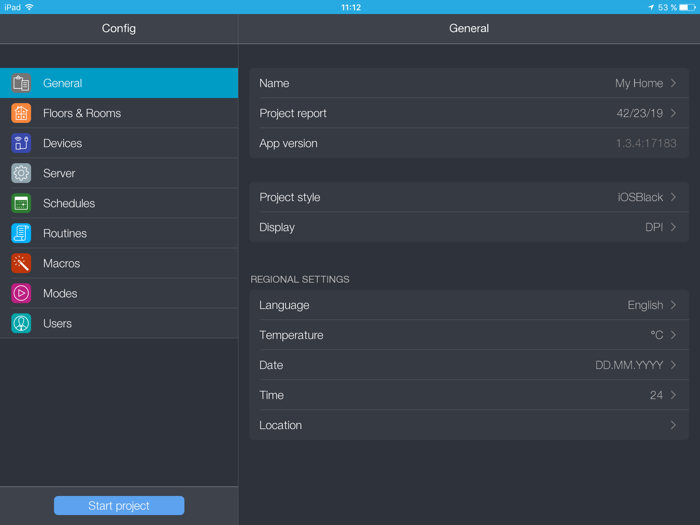Image resolution: width=700 pixels, height=525 pixels.
Task: Click the 'iOSBlack' style value
Action: pyautogui.click(x=640, y=197)
